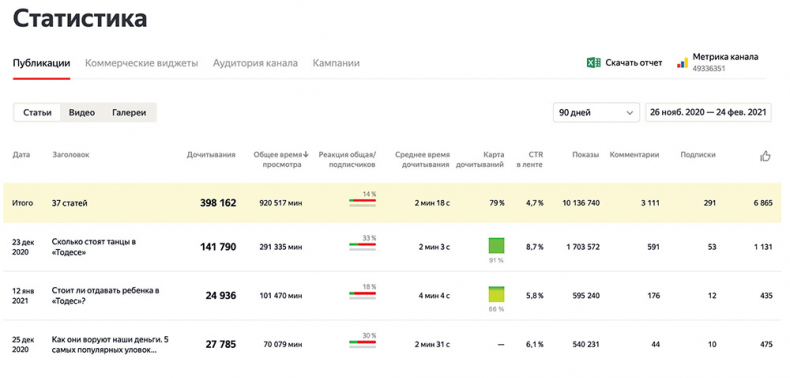Click the Excel icon beside Скачать отчет
790x378 pixels.
(593, 63)
